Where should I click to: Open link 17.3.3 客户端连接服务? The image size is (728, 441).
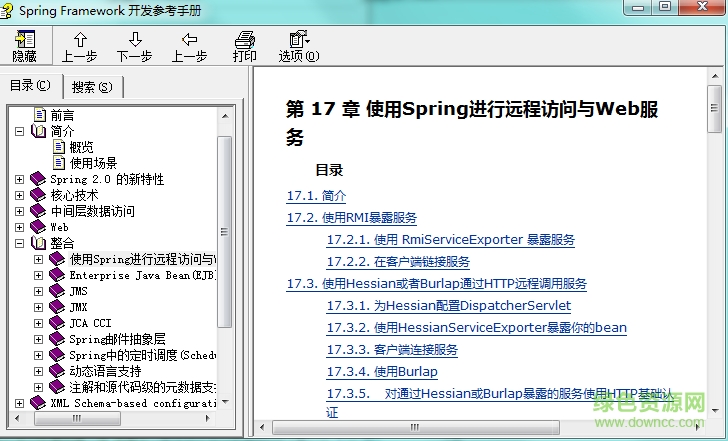pos(392,350)
